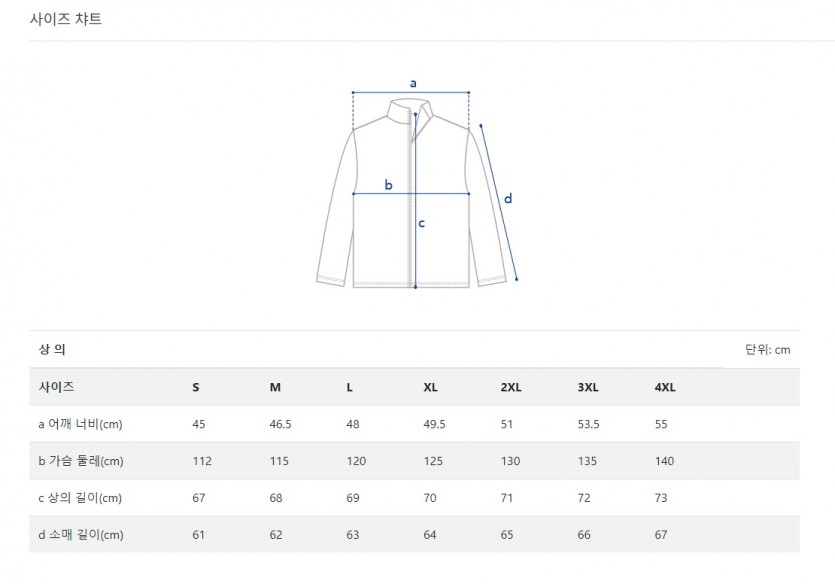The width and height of the screenshot is (835, 584).
Task: Select the 2XL size column header
Action: point(511,387)
